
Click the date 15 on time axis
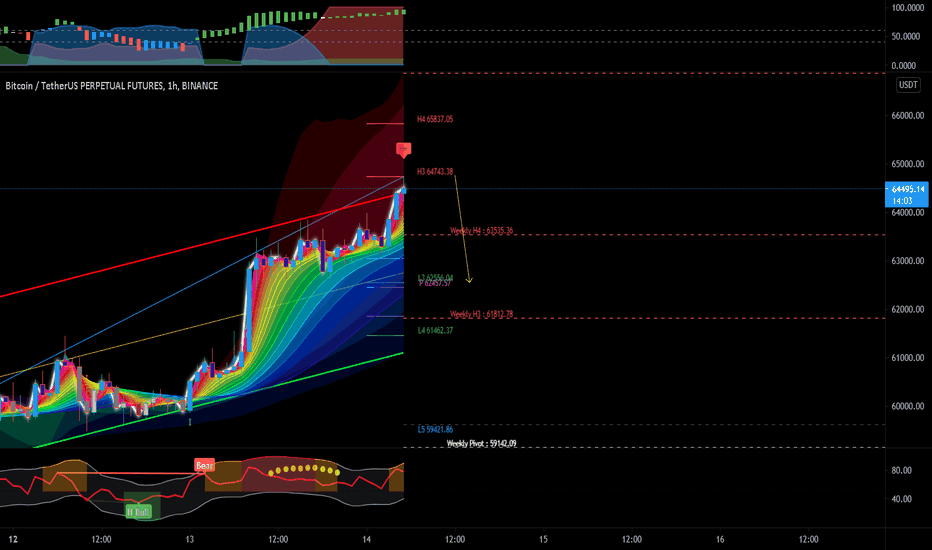pyautogui.click(x=543, y=539)
